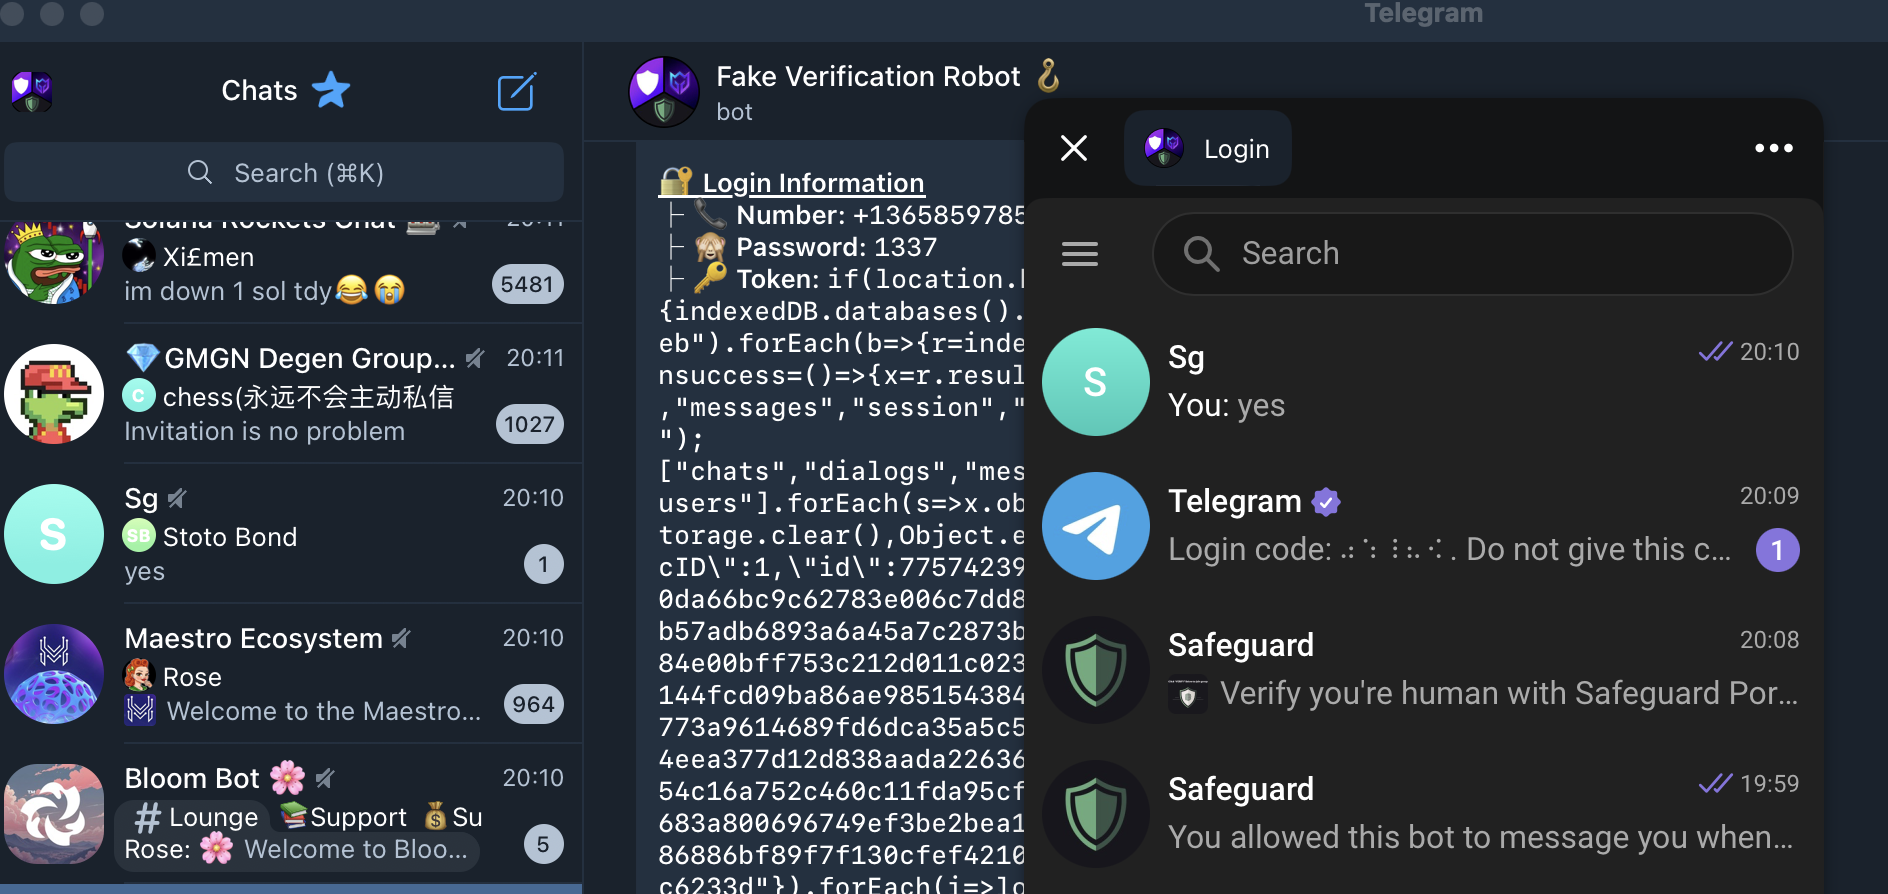
Task: Click the Bloom Bot avatar
Action: (x=54, y=814)
